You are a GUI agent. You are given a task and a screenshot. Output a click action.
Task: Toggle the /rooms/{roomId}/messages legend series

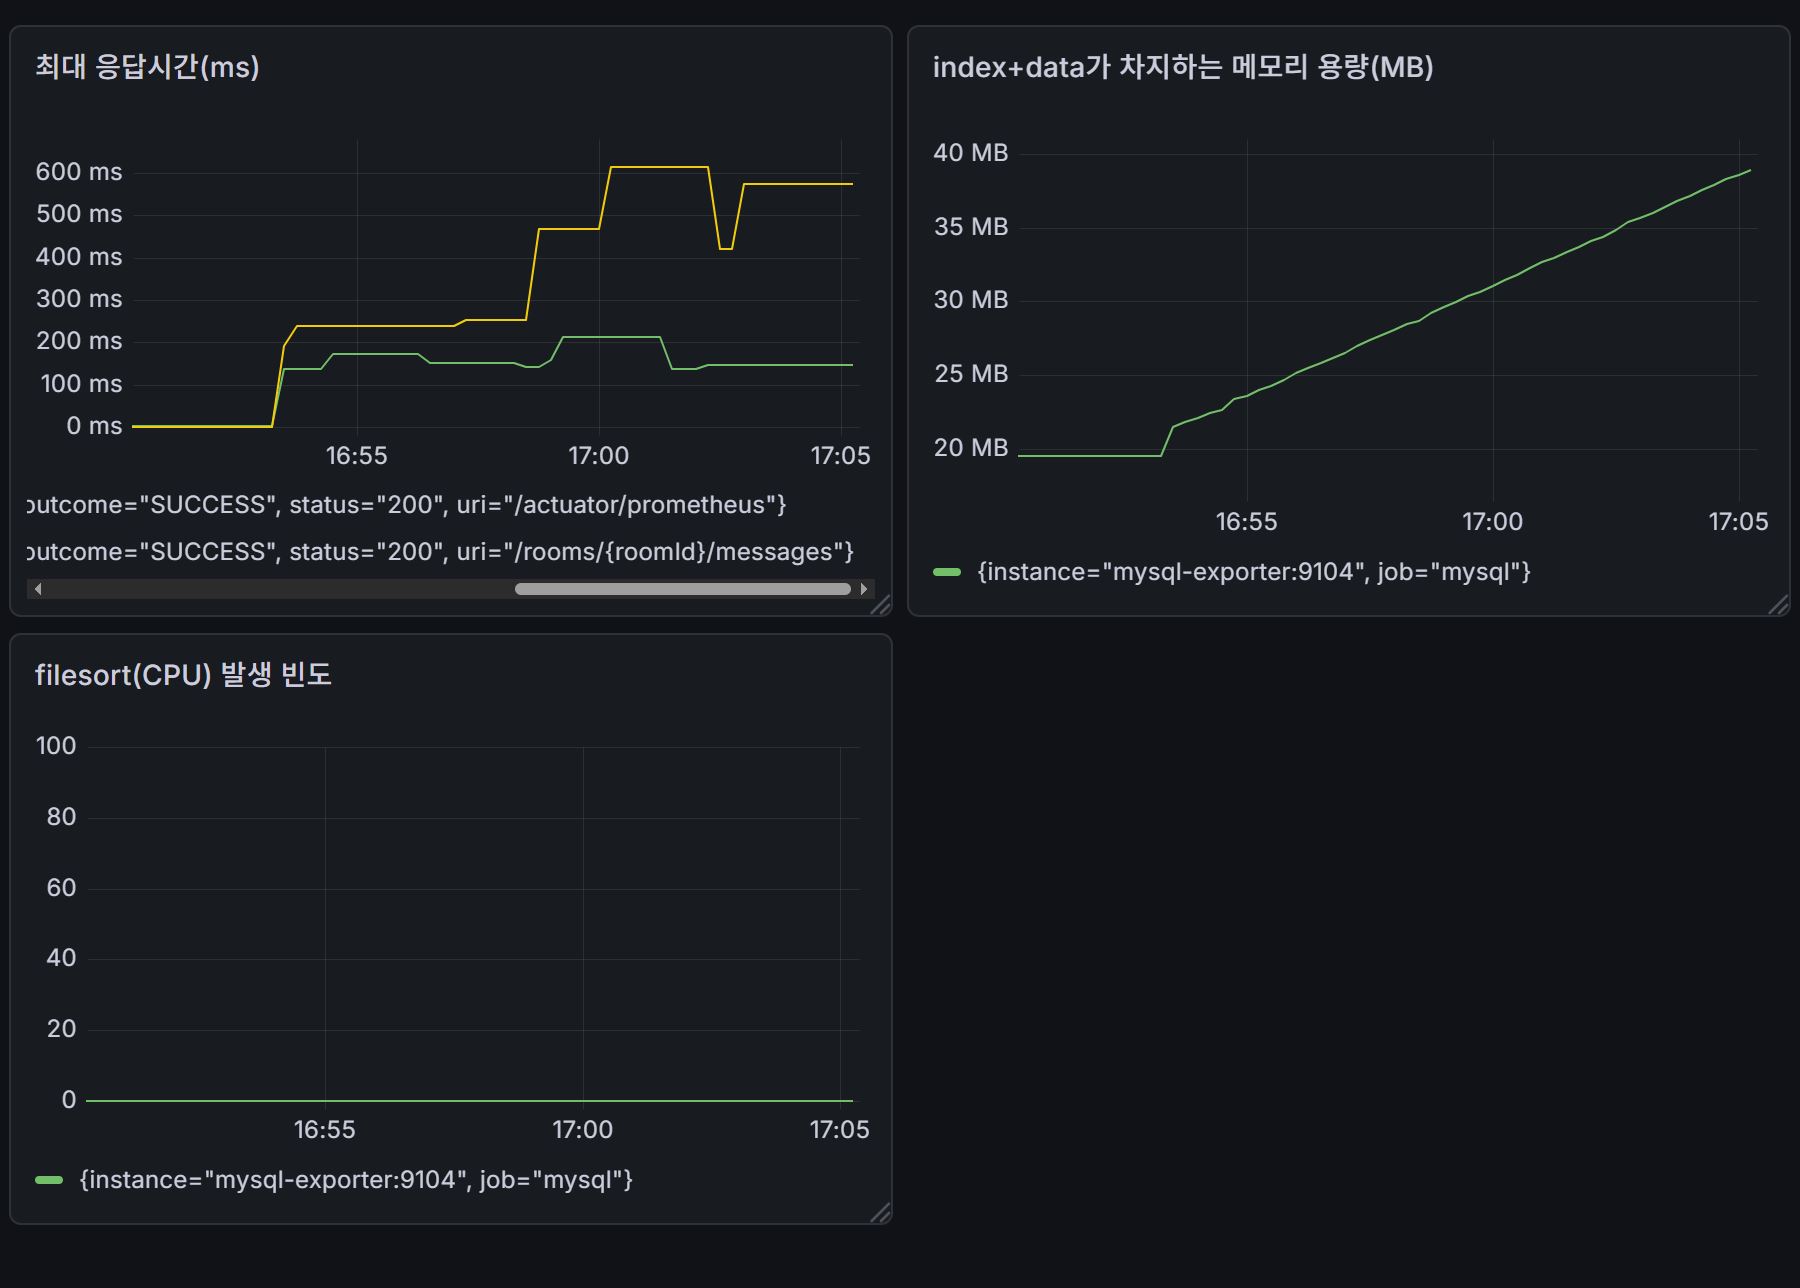click(x=440, y=552)
